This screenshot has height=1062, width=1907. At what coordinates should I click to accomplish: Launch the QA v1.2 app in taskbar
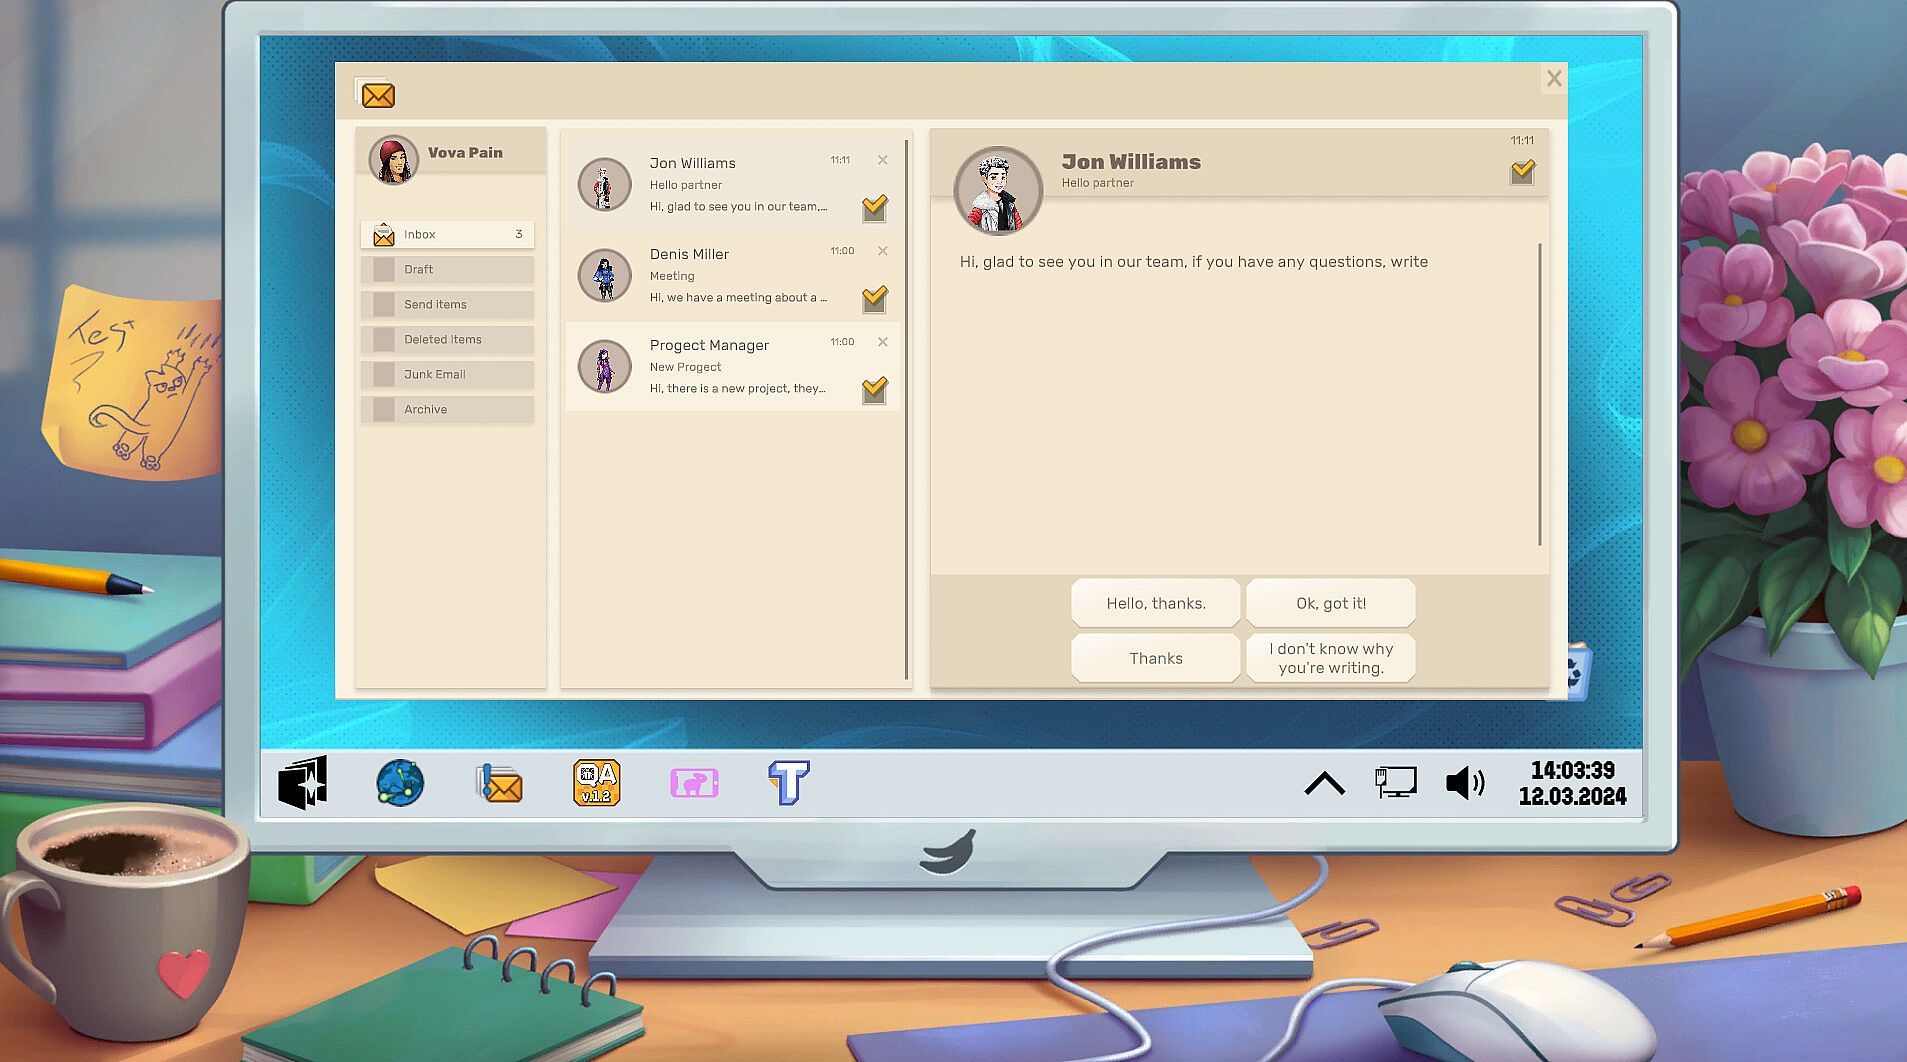[x=597, y=783]
